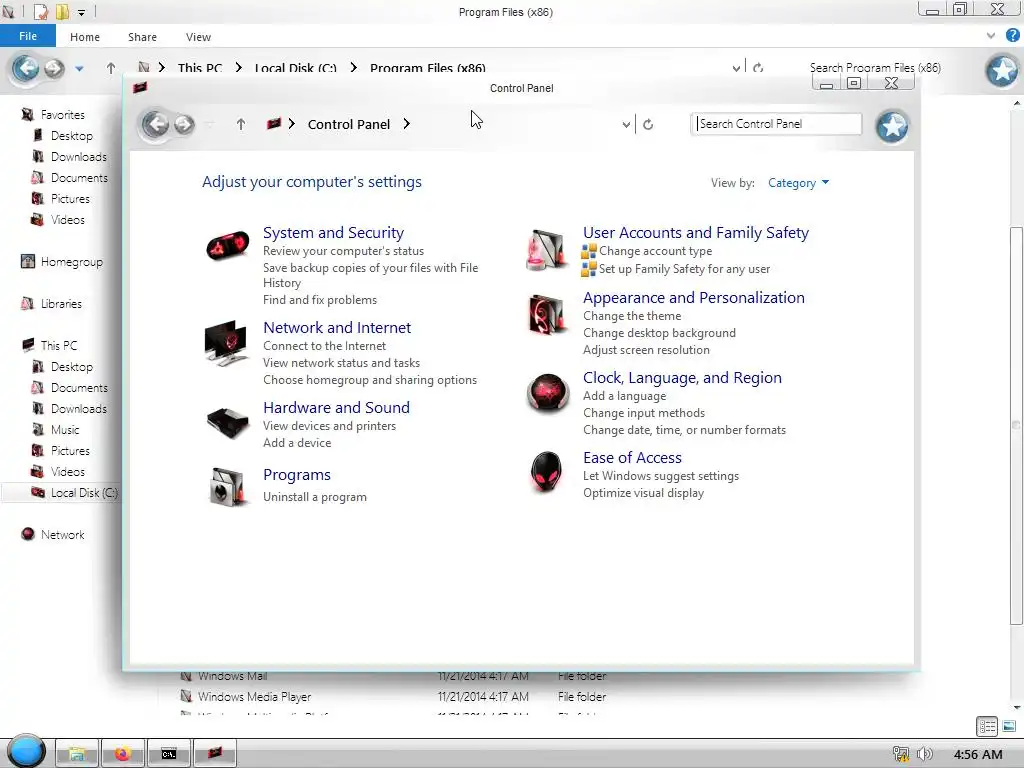Click the Explorer window forward arrow
1024x768 pixels.
[x=54, y=68]
